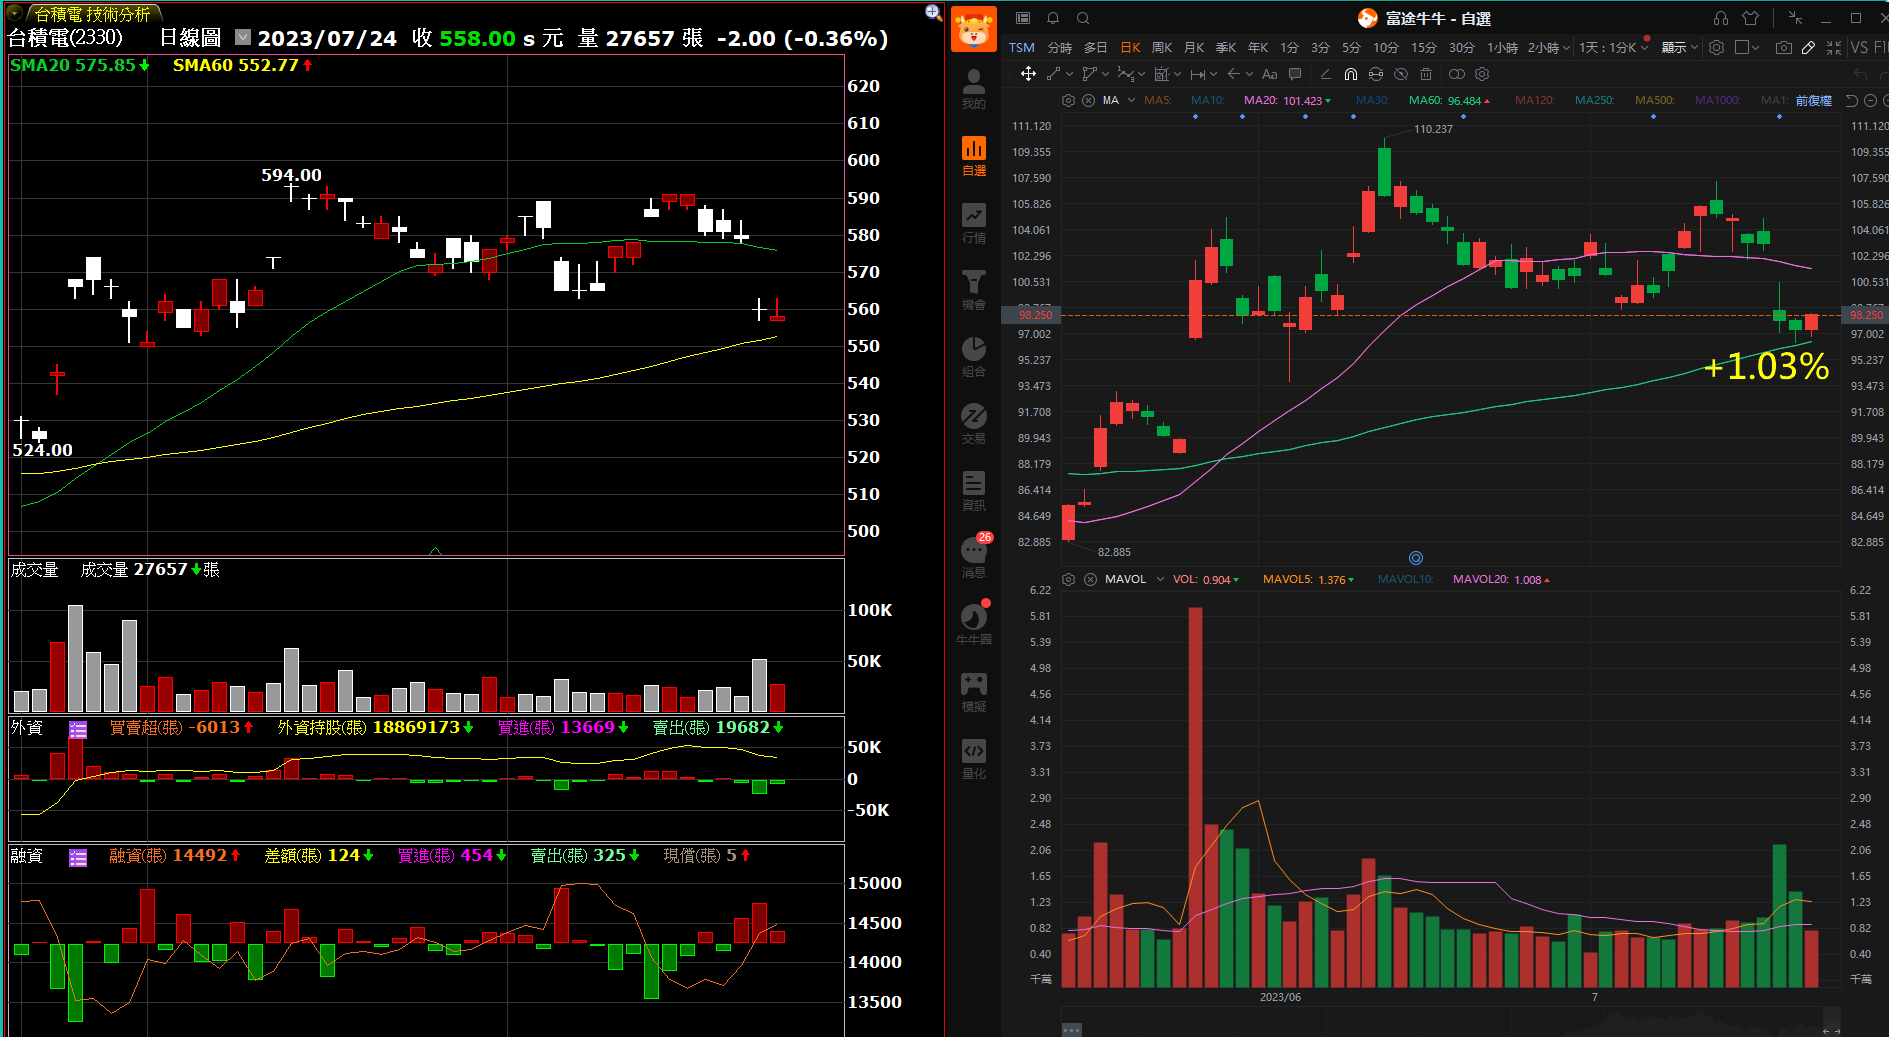
Task: Click the magnifier zoom icon on the TSMC chart
Action: pyautogui.click(x=933, y=12)
